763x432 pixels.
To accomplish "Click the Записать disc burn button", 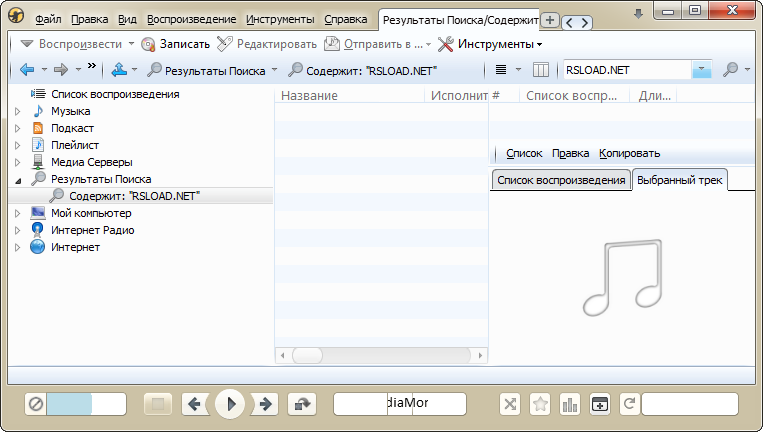I will pos(176,44).
